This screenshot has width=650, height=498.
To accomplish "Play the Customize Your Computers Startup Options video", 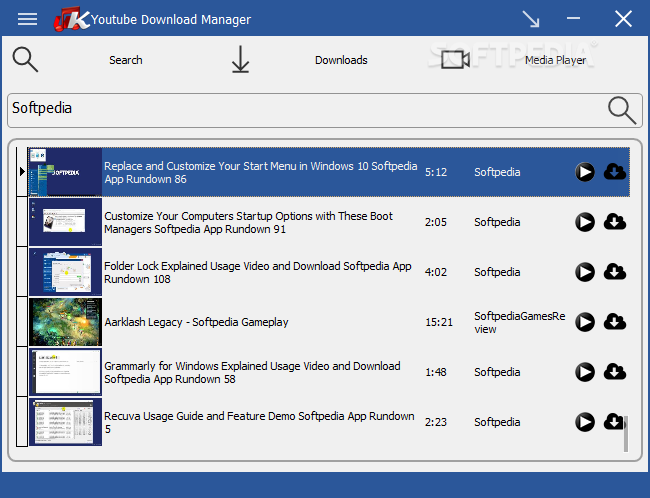I will 585,222.
